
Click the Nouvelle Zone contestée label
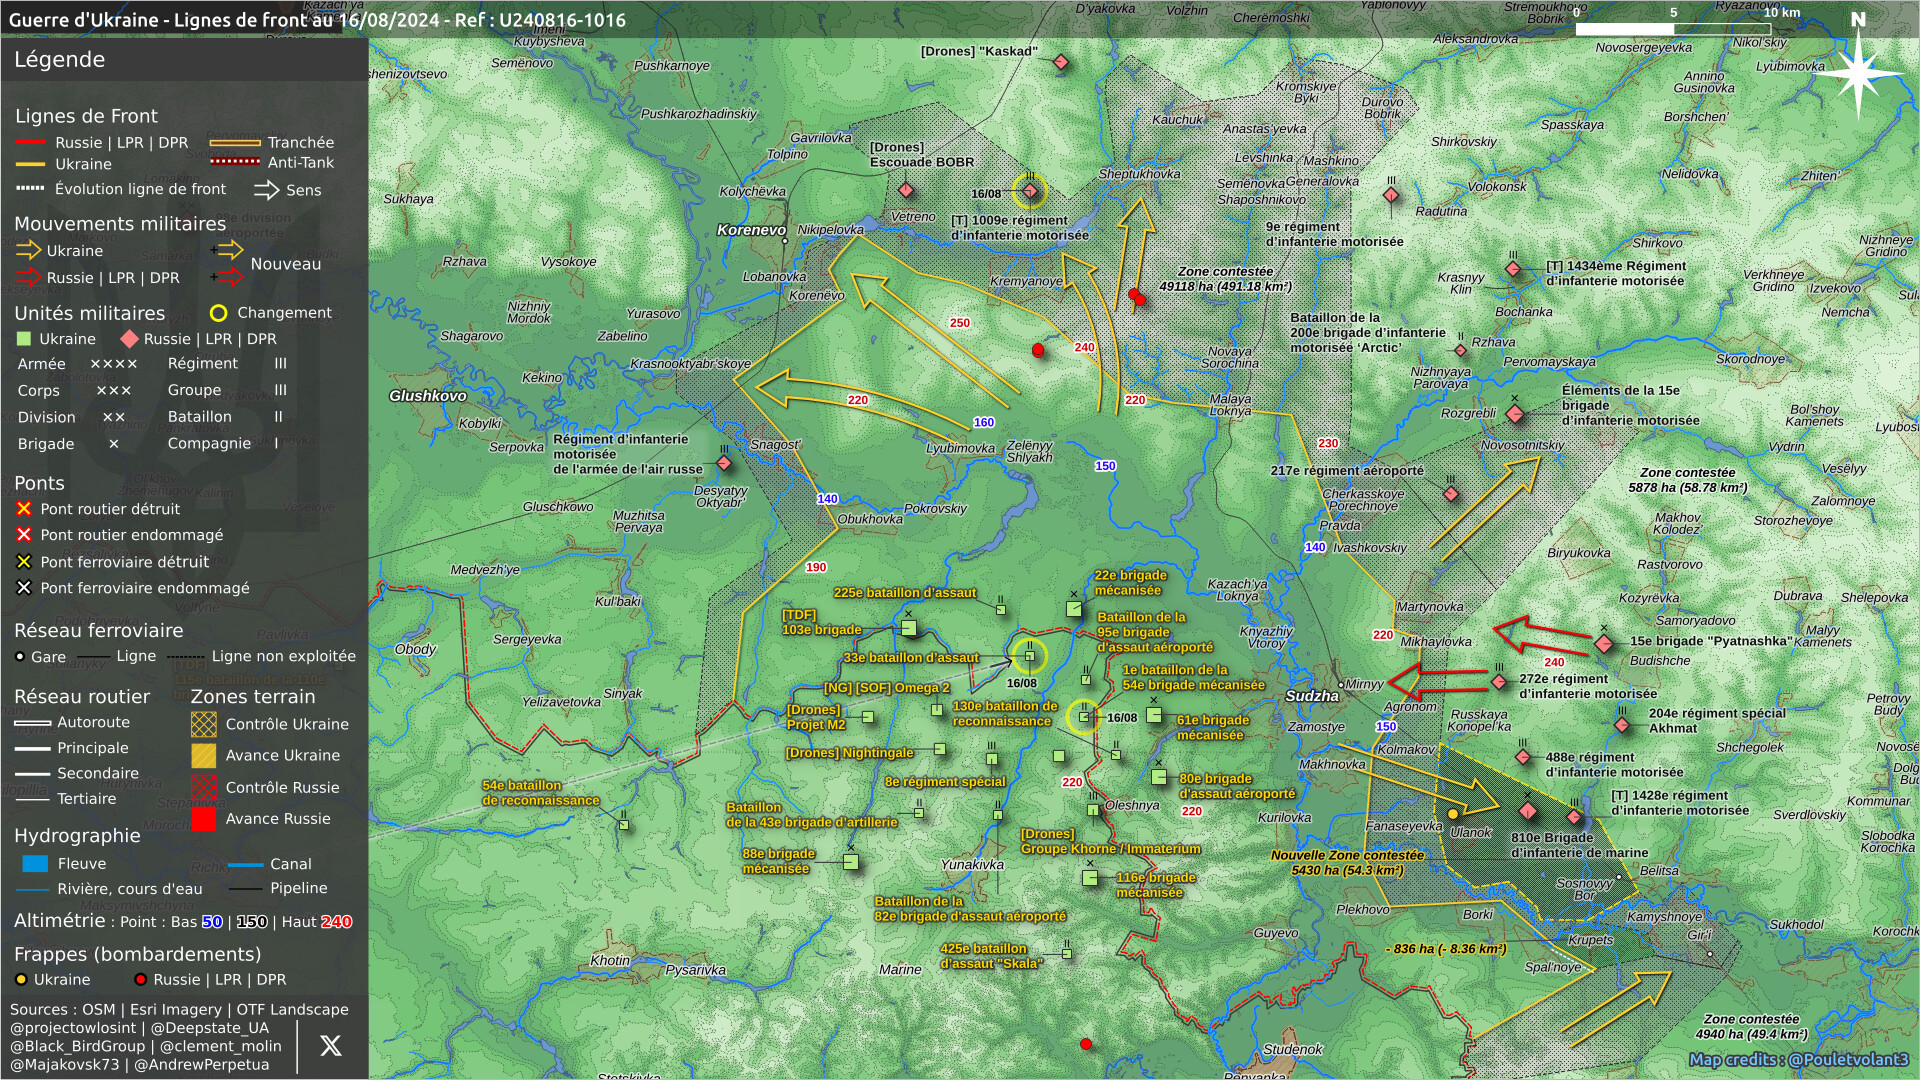1347,856
